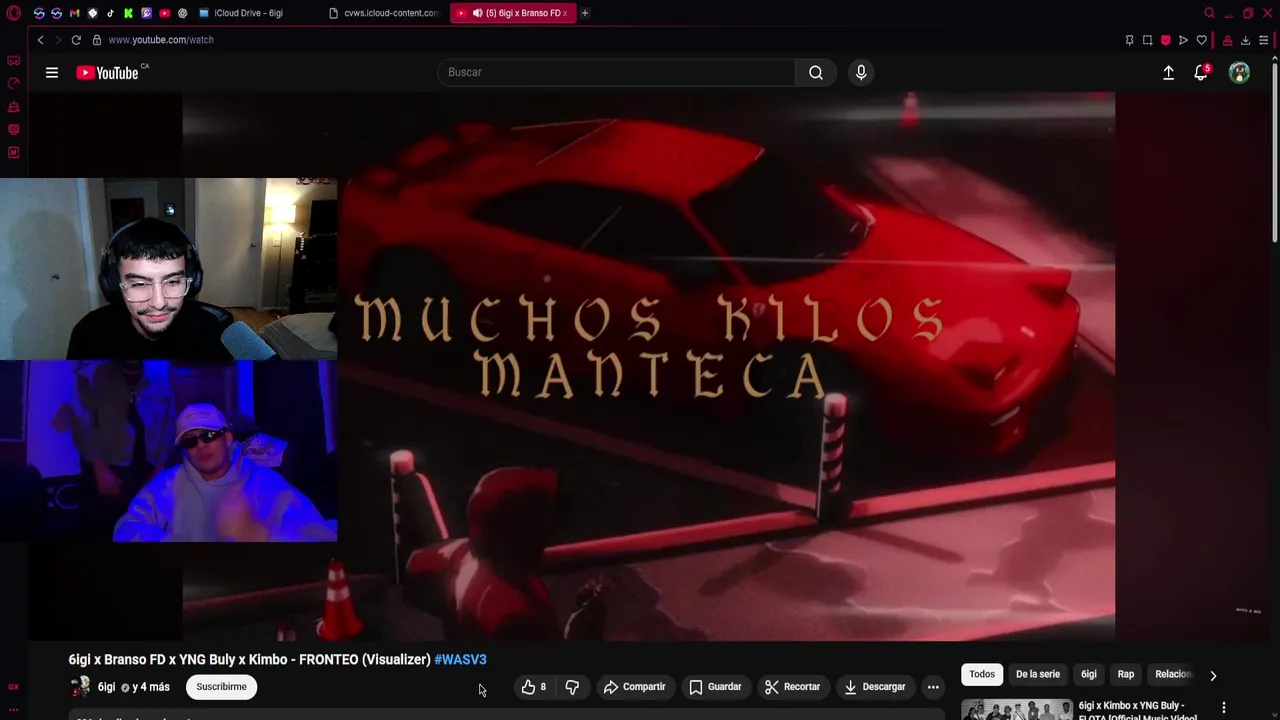The width and height of the screenshot is (1280, 720).
Task: Switch to the cvws.icloud-content.com tab
Action: pos(385,13)
